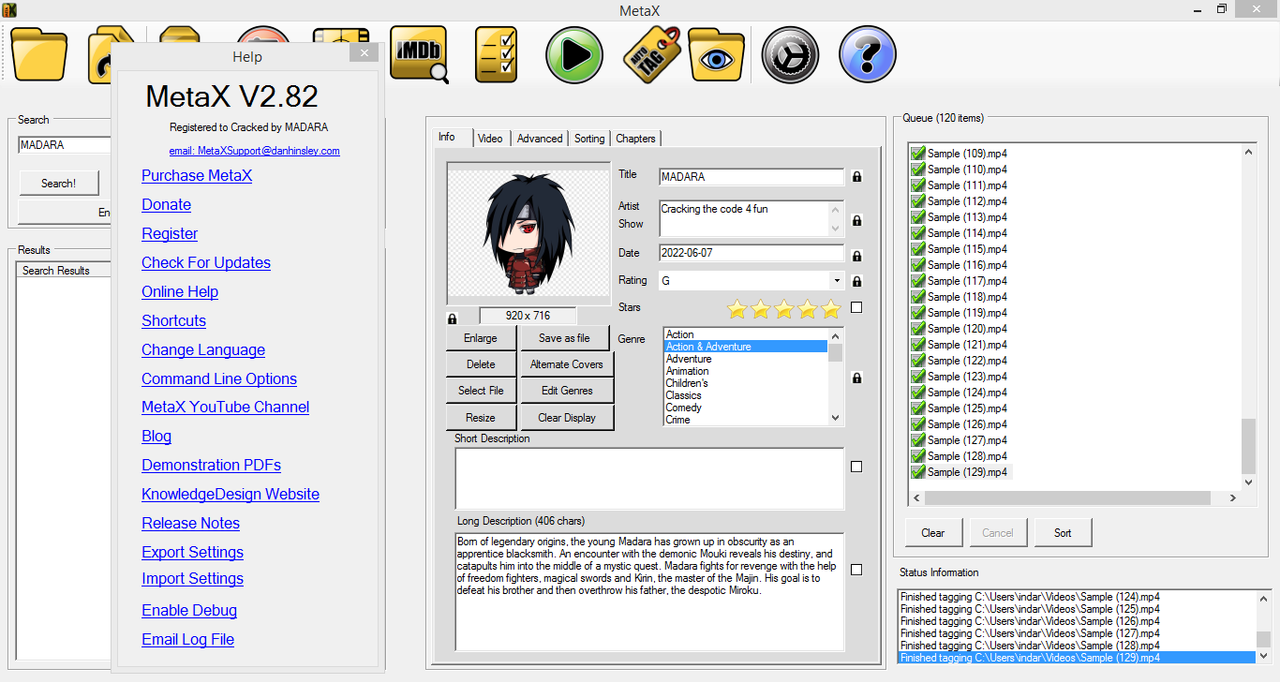This screenshot has width=1280, height=682.
Task: Open the Release Notes link
Action: pyautogui.click(x=191, y=523)
